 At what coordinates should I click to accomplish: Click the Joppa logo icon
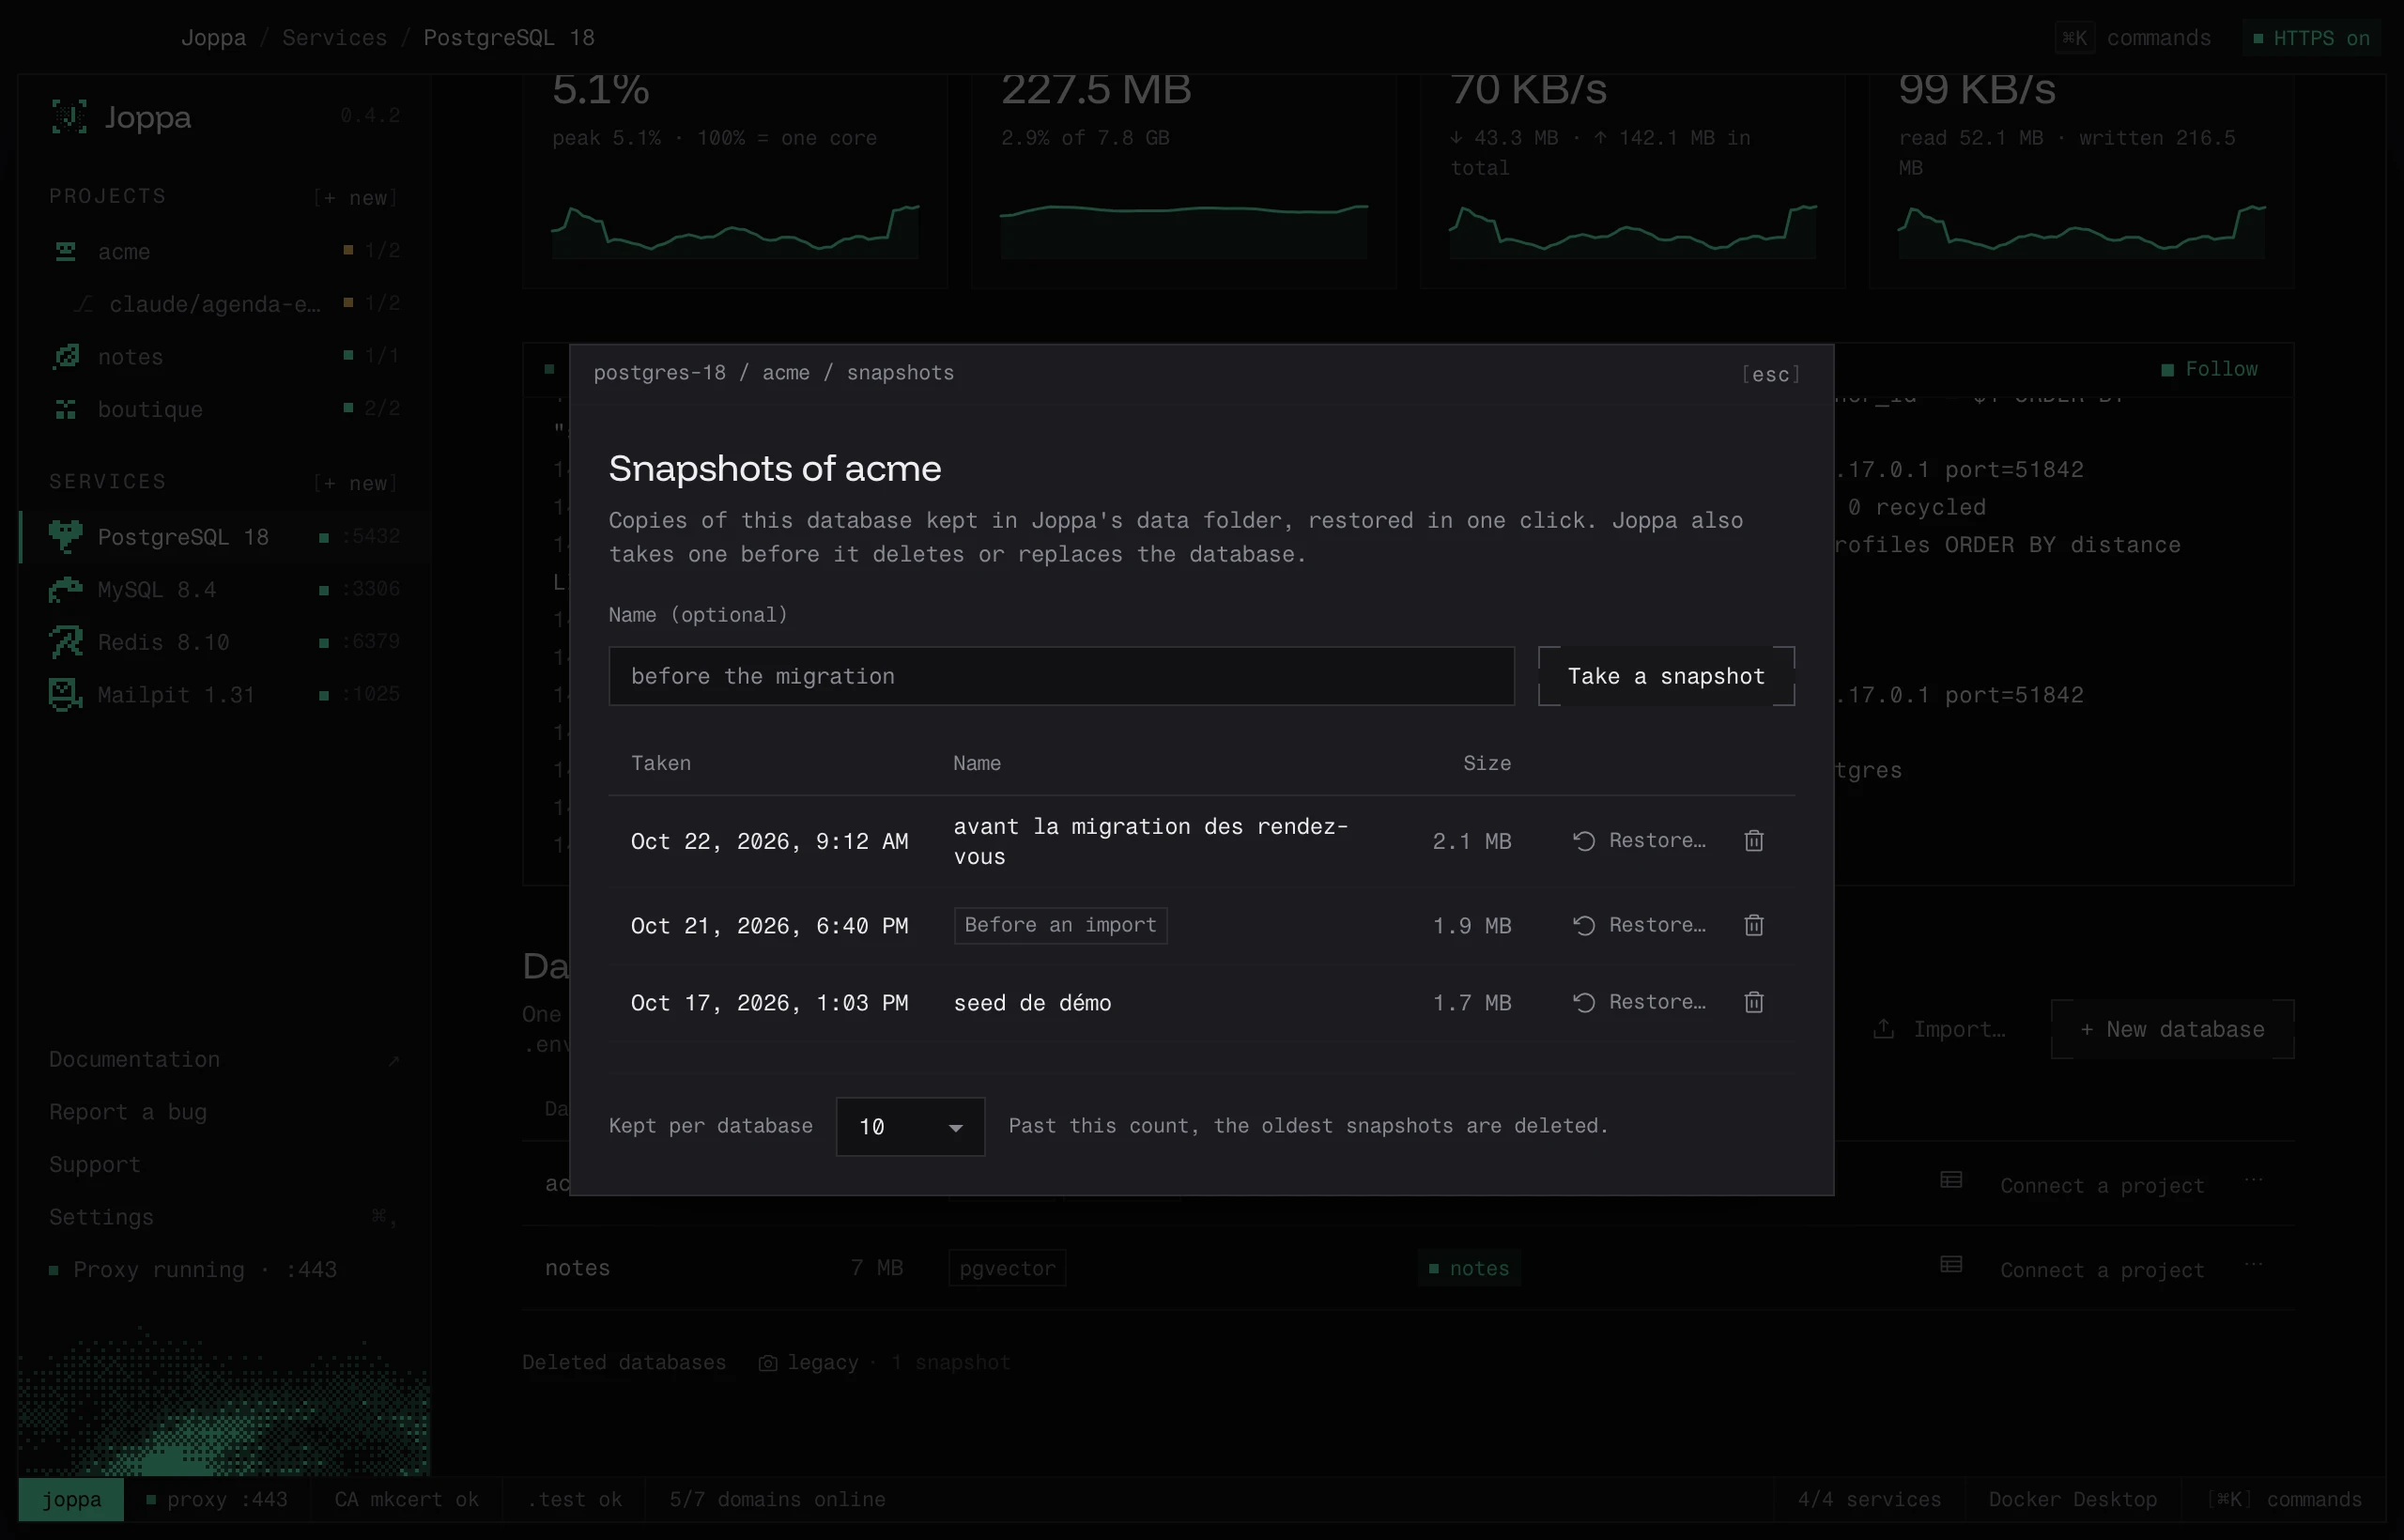[69, 117]
